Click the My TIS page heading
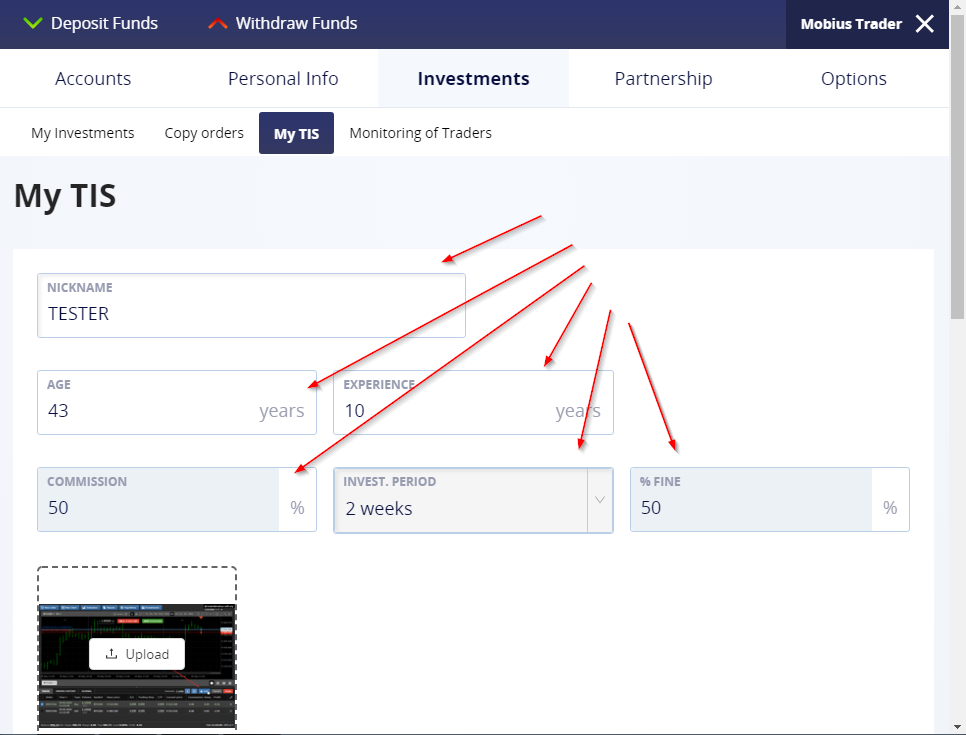Viewport: 966px width, 735px height. coord(65,197)
